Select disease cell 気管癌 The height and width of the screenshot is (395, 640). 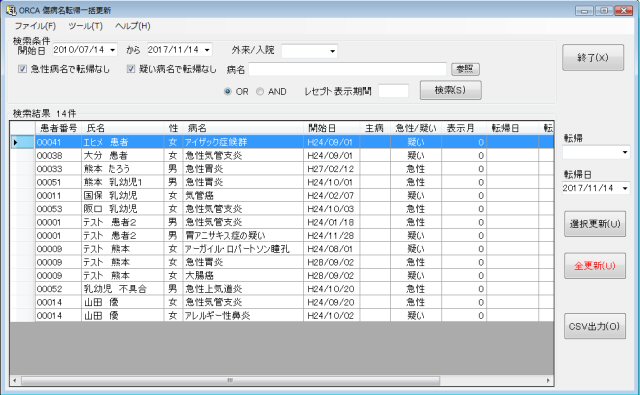[x=243, y=195]
